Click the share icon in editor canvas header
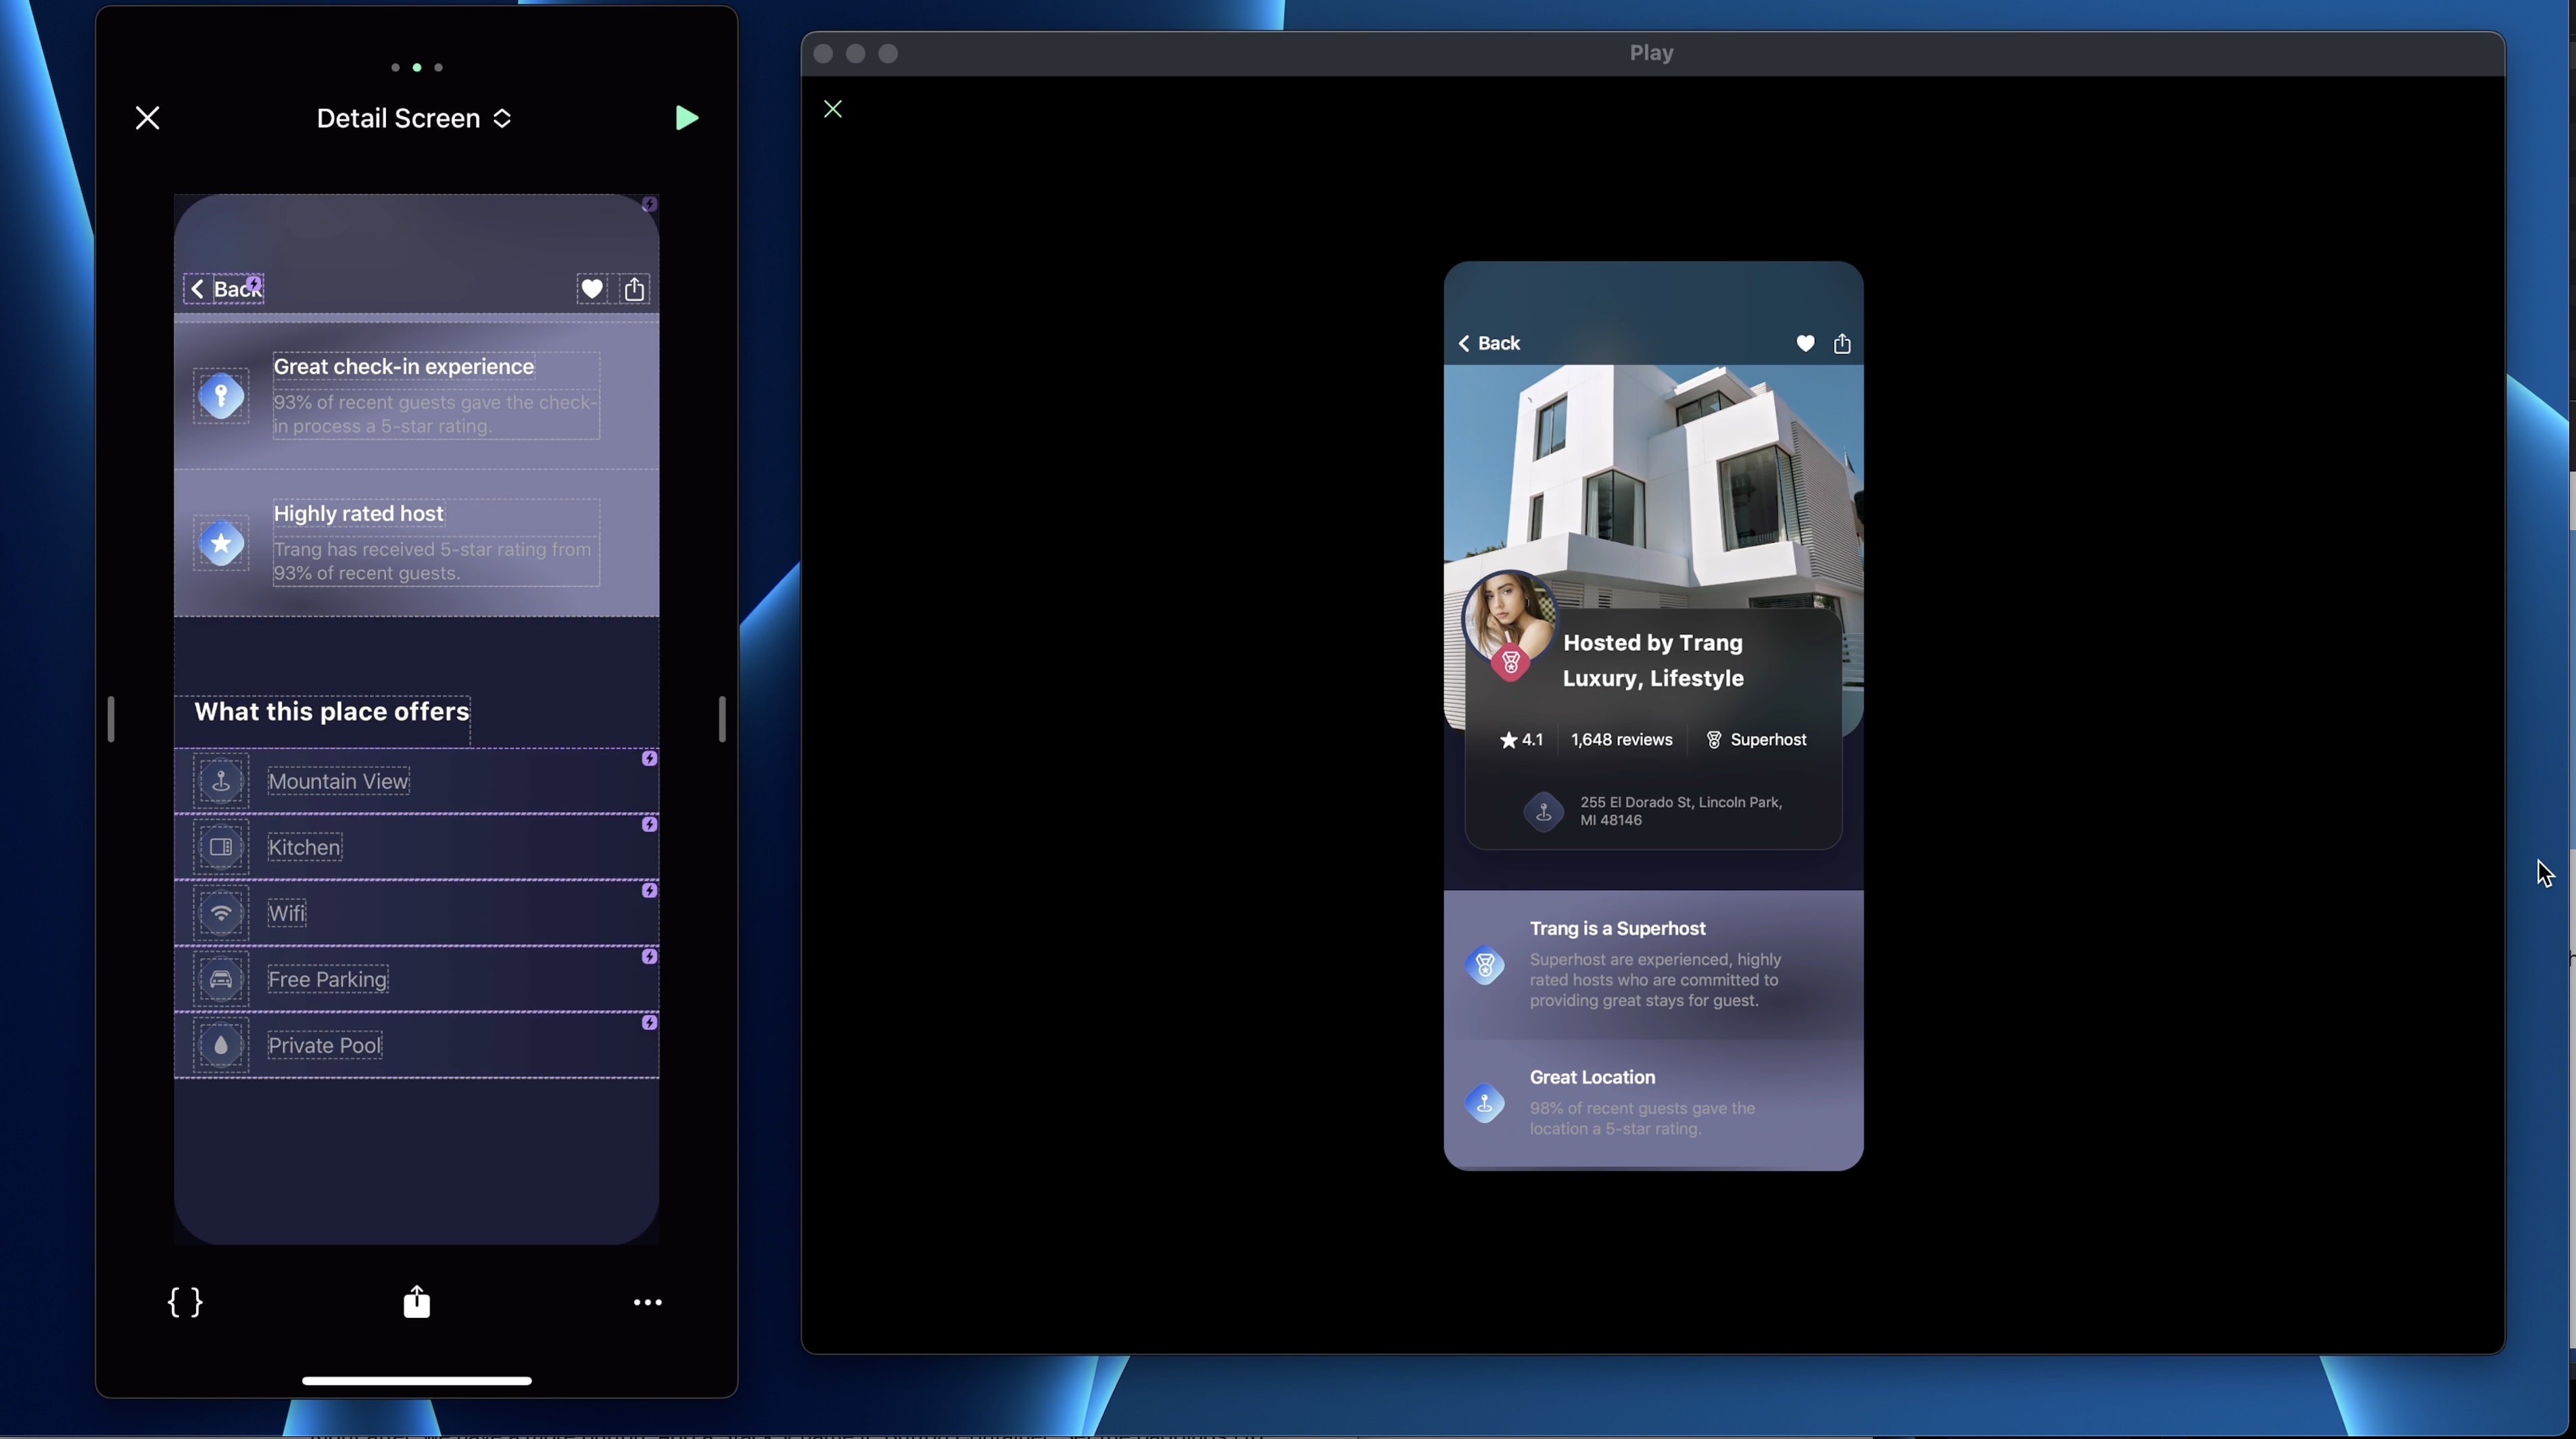Screen dimensions: 2576x1439 634,289
